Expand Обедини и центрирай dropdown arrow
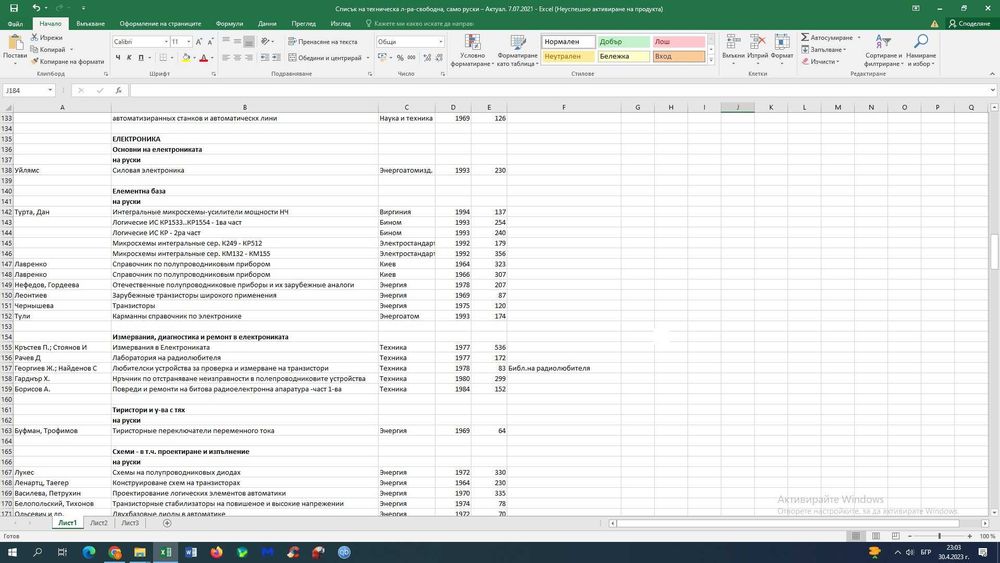Viewport: 1000px width, 563px height. pos(368,57)
